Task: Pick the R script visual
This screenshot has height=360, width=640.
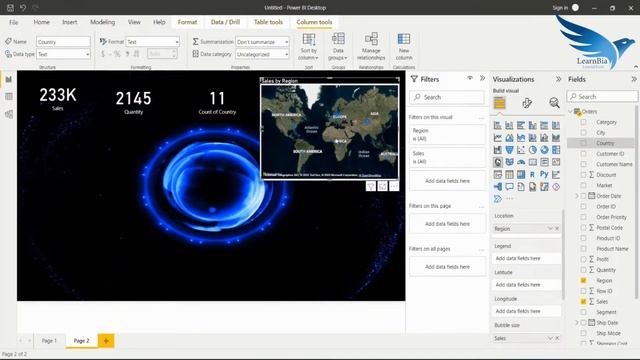Action: pyautogui.click(x=533, y=174)
